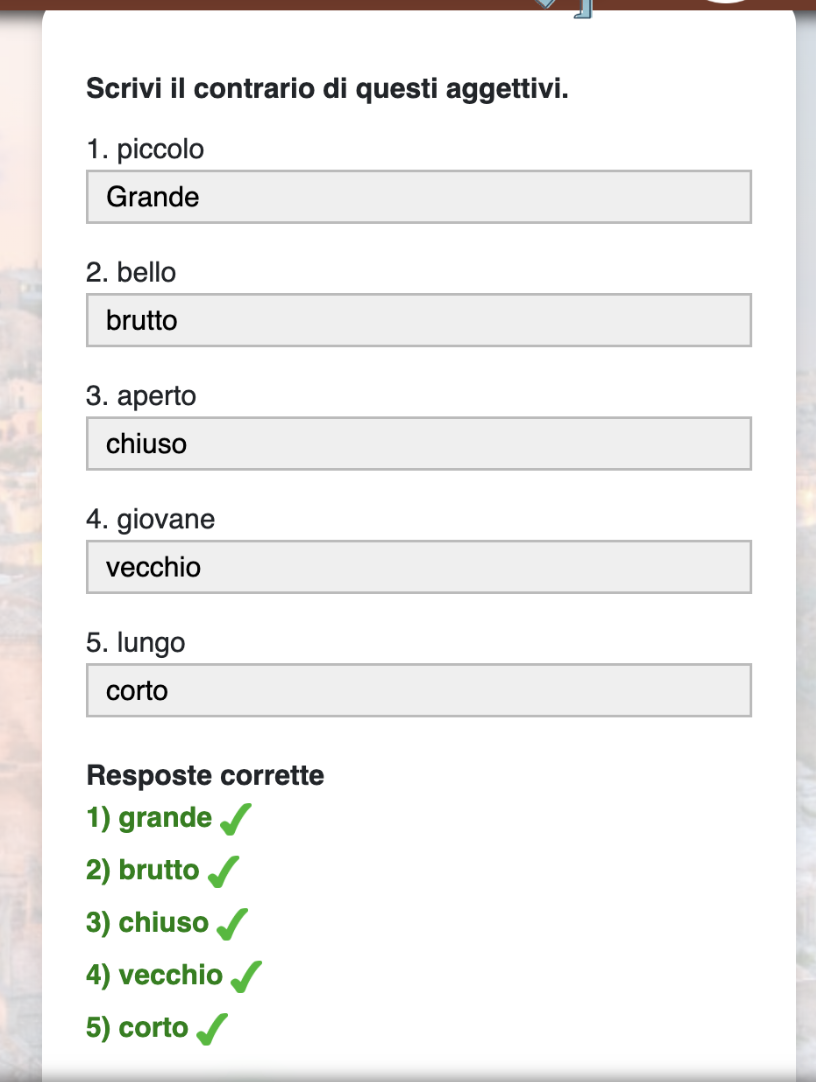Select the "2. bello" prompt text
This screenshot has height=1082, width=816.
(131, 272)
